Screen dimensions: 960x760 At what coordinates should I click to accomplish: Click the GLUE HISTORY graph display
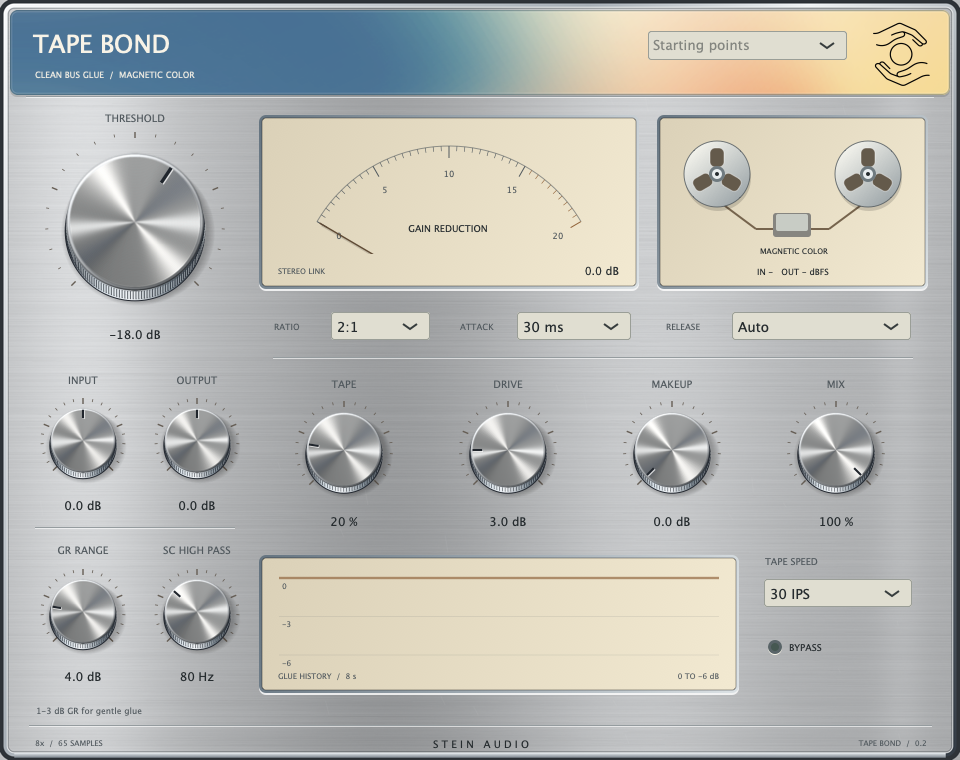(499, 625)
